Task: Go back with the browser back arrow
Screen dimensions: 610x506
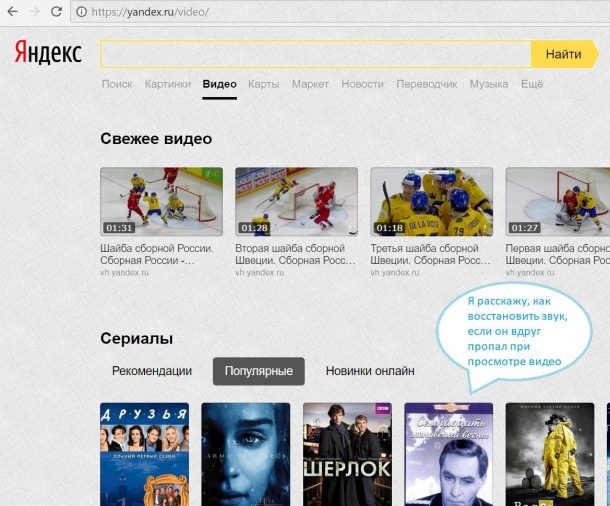Action: point(13,12)
